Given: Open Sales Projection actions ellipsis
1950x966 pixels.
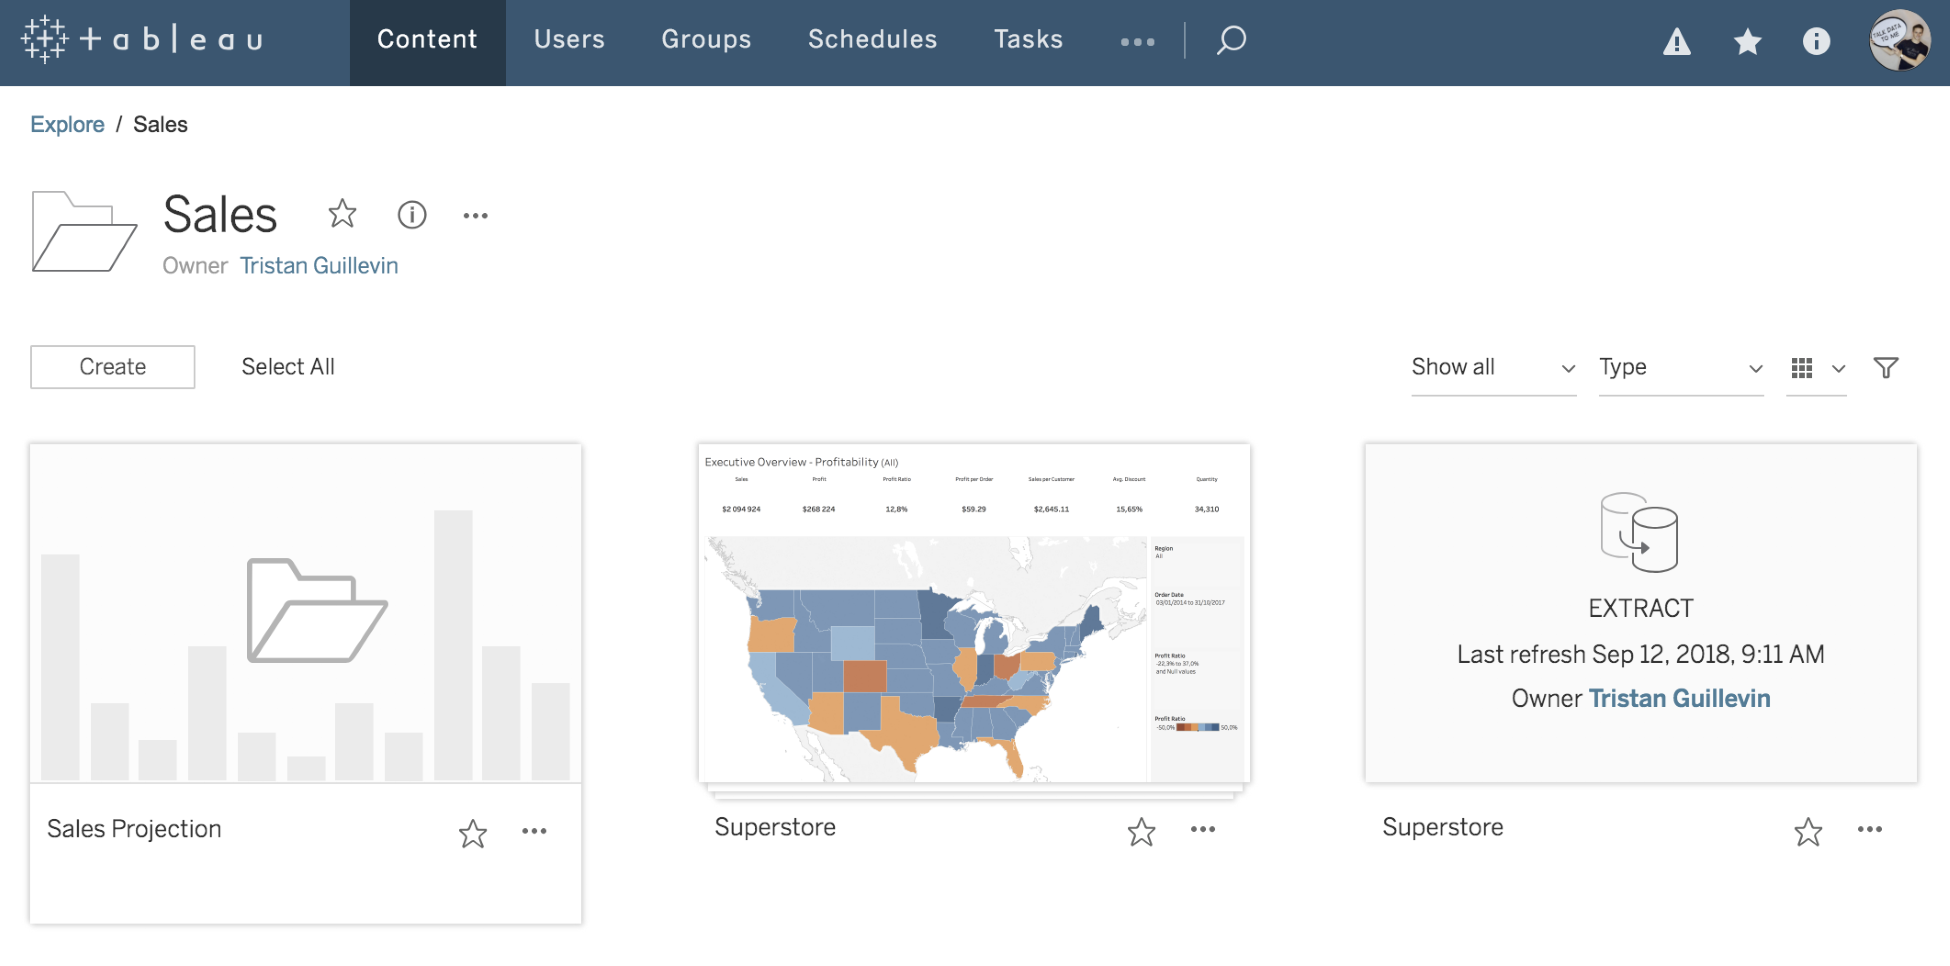Looking at the screenshot, I should (x=534, y=831).
